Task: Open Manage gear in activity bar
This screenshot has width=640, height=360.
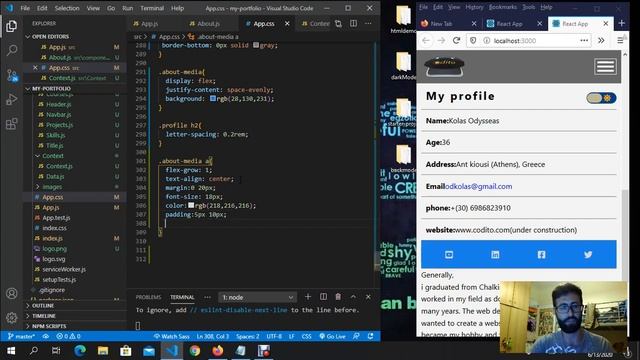Action: [x=11, y=317]
